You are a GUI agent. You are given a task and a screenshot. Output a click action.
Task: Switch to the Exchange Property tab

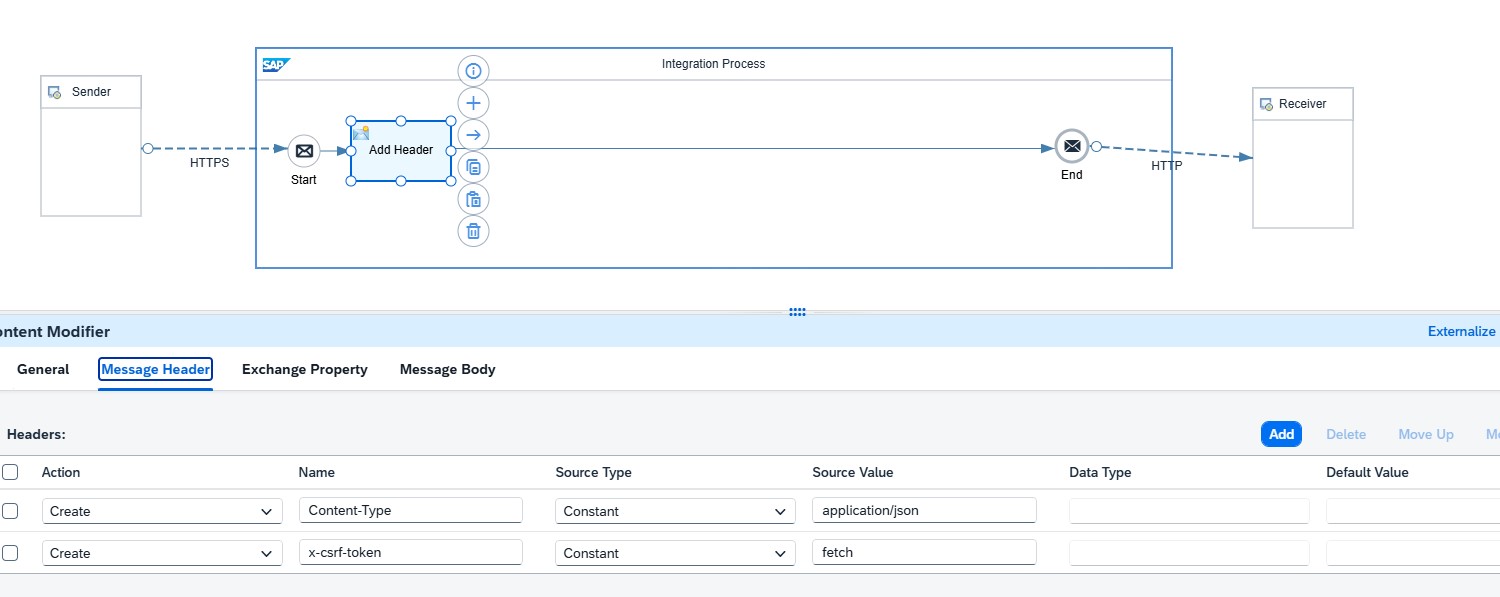coord(304,370)
